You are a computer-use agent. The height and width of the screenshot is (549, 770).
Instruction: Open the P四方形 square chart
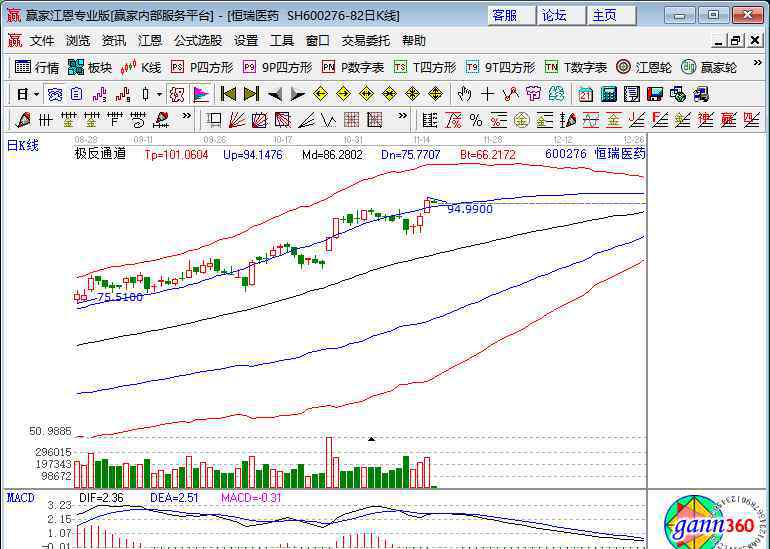click(202, 67)
